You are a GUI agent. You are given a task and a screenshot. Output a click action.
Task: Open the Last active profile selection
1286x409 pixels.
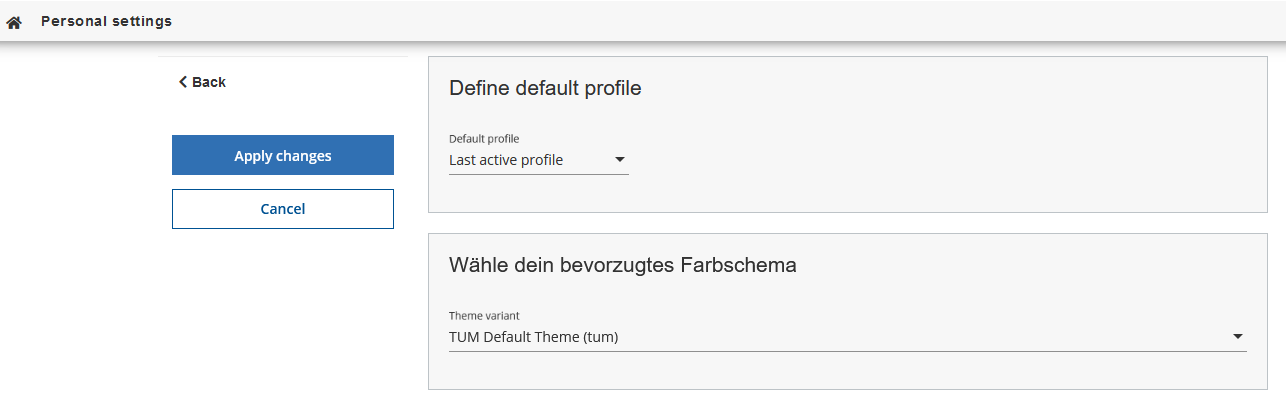[x=506, y=160]
